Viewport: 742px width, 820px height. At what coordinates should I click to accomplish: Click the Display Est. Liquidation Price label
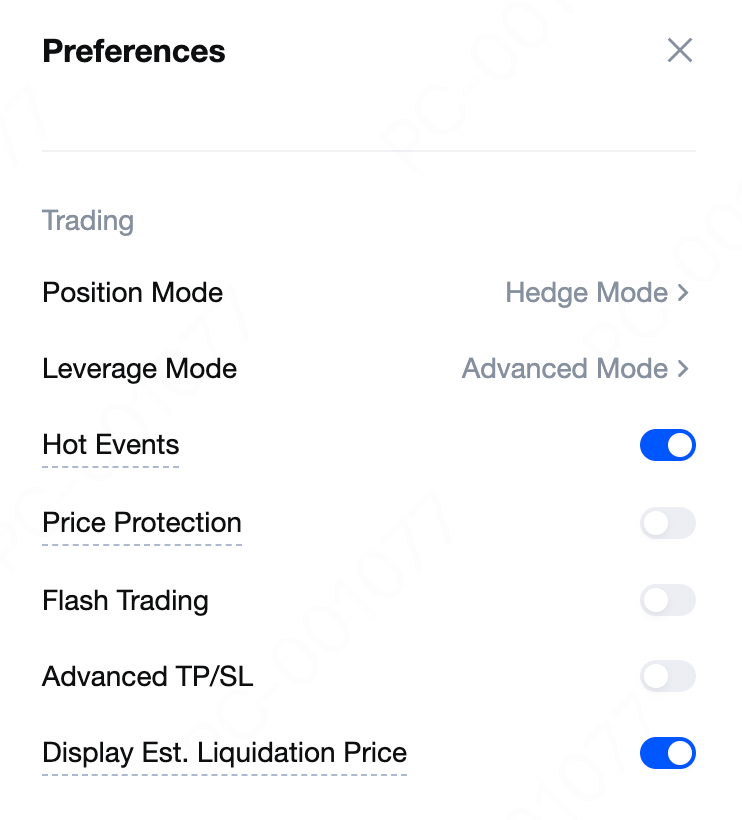pos(224,753)
